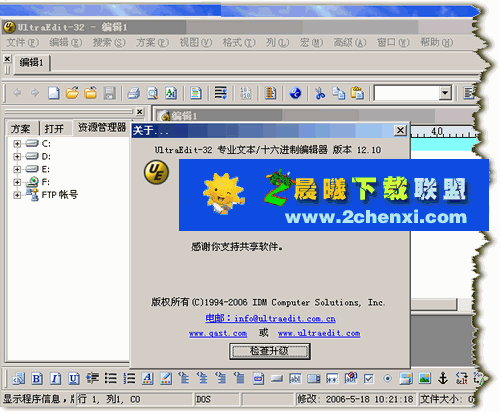Viewport: 500px width, 412px height.
Task: Insert HTML radio button via dot icon
Action: click(387, 378)
